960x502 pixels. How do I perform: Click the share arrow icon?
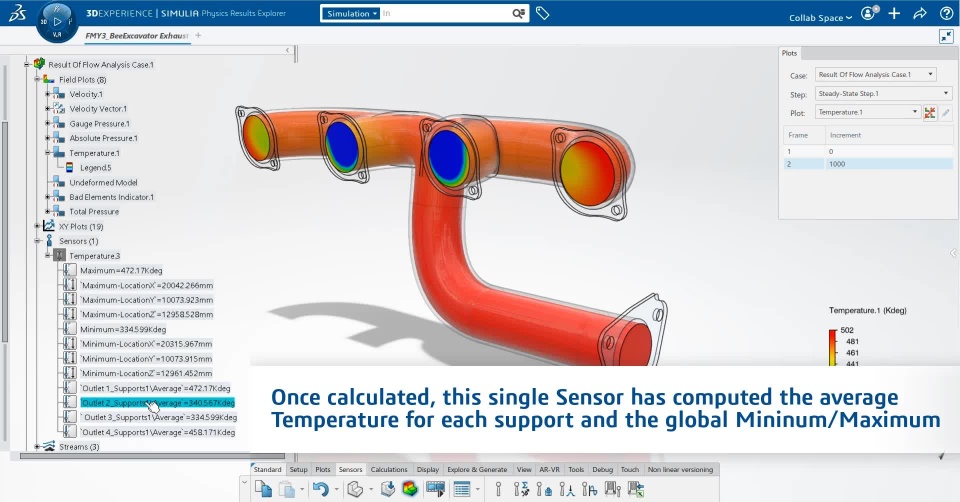click(920, 13)
